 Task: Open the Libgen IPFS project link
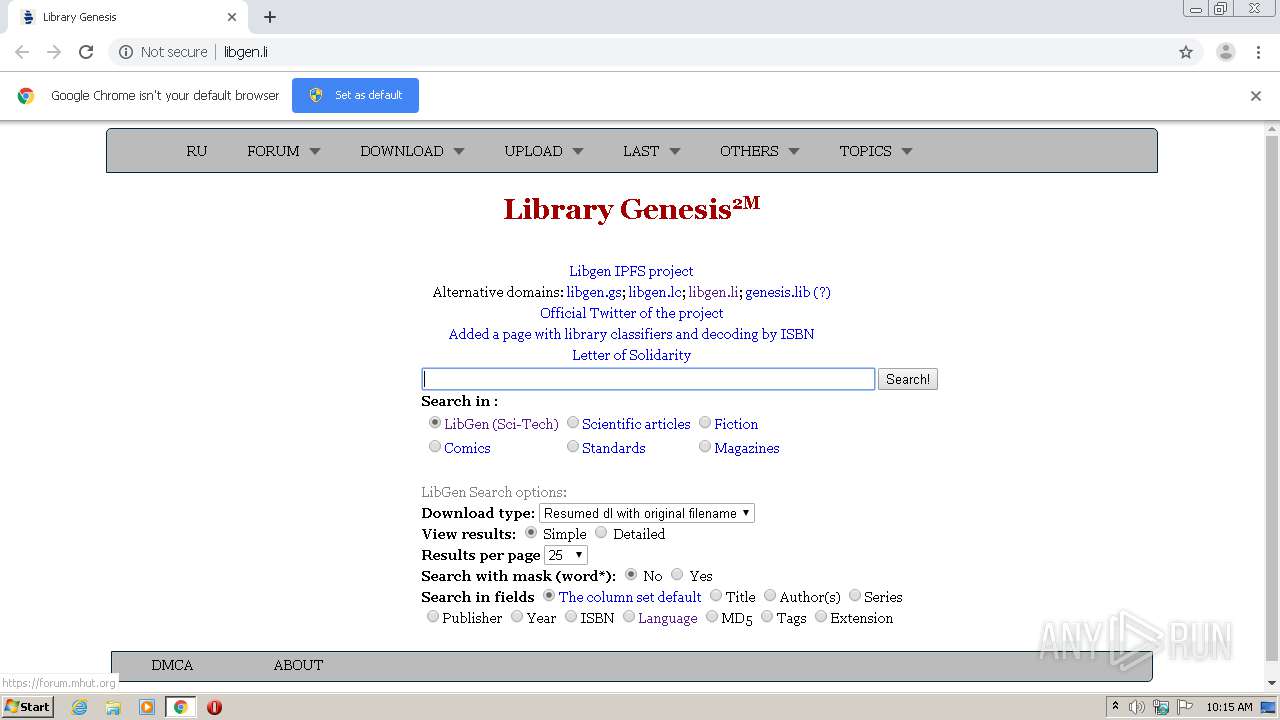[631, 271]
